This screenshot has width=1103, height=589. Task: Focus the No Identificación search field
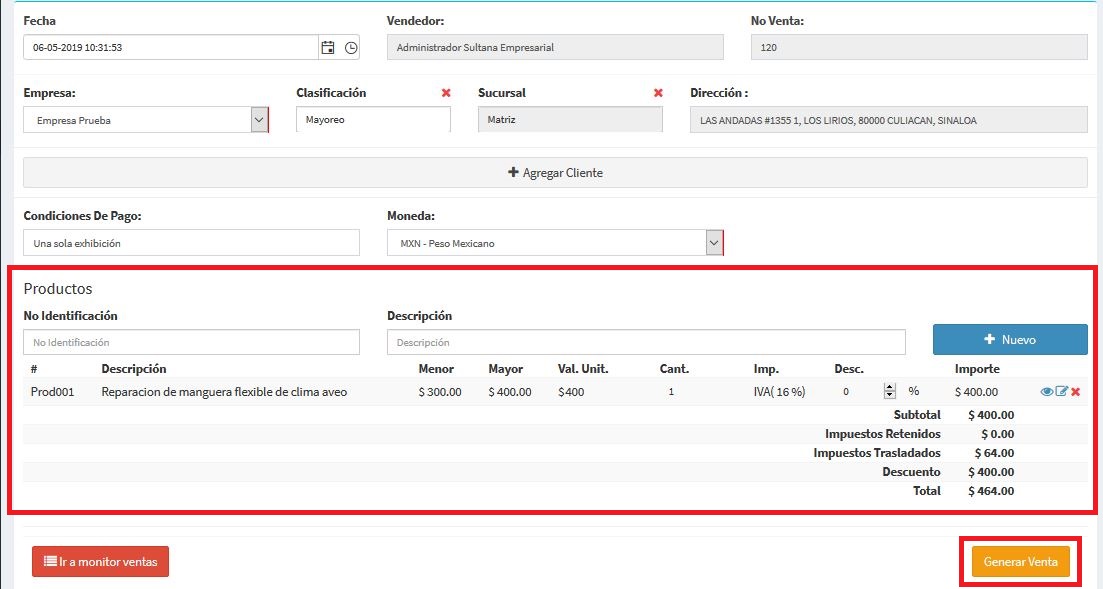pyautogui.click(x=191, y=342)
